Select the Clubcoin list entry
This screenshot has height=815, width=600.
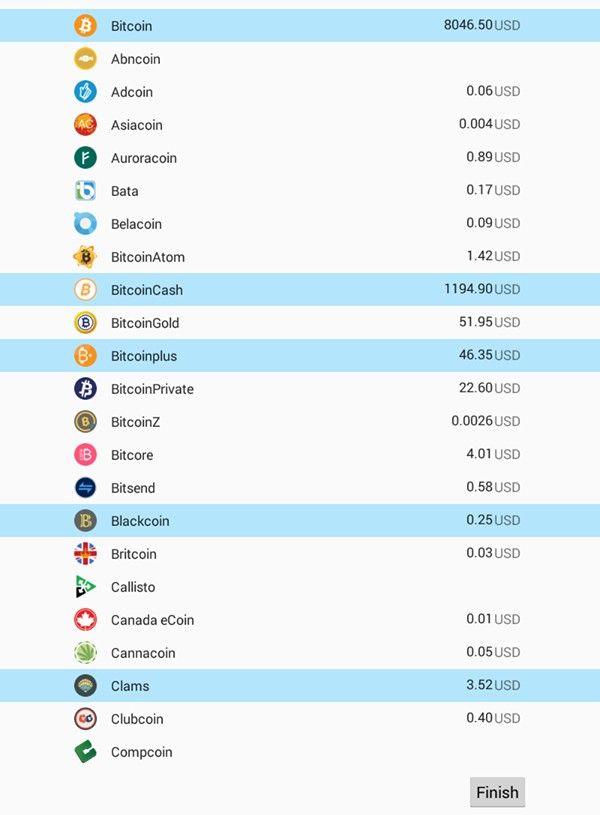pyautogui.click(x=137, y=719)
